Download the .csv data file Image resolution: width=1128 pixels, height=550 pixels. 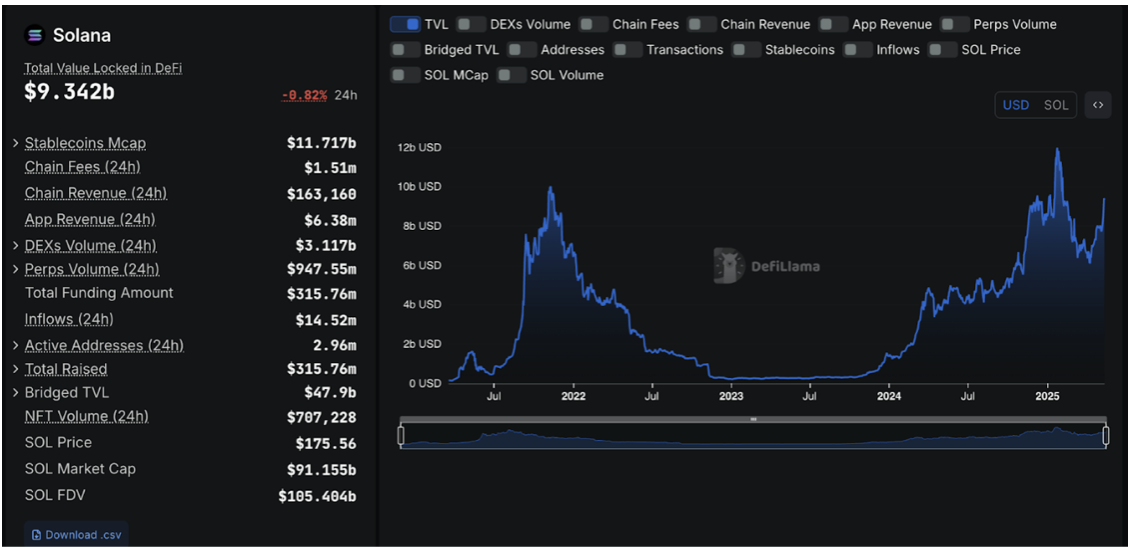tap(76, 535)
